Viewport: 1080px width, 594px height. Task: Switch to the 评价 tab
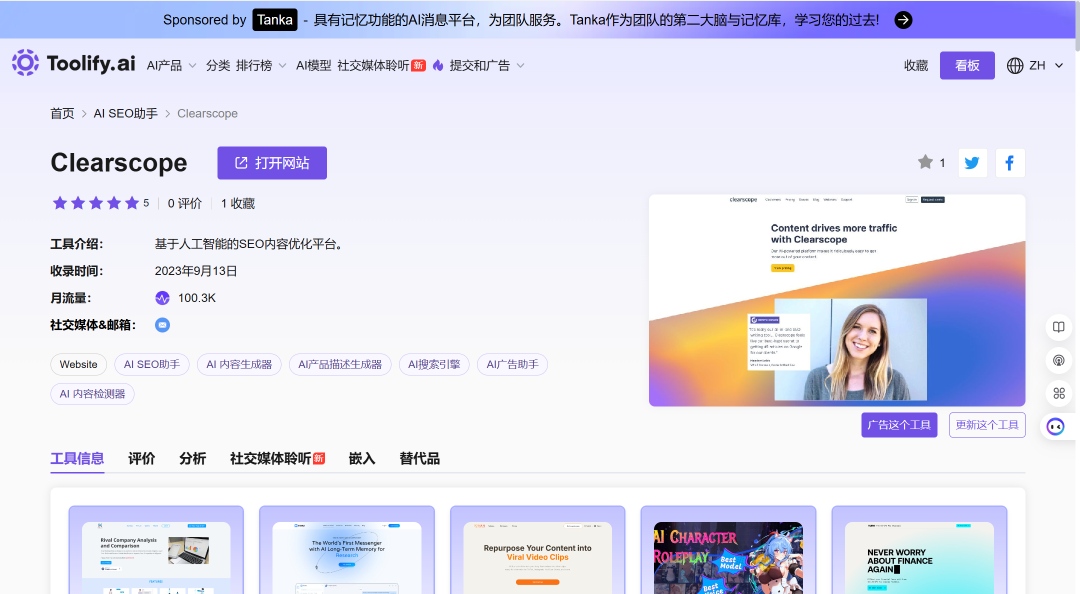pyautogui.click(x=141, y=458)
